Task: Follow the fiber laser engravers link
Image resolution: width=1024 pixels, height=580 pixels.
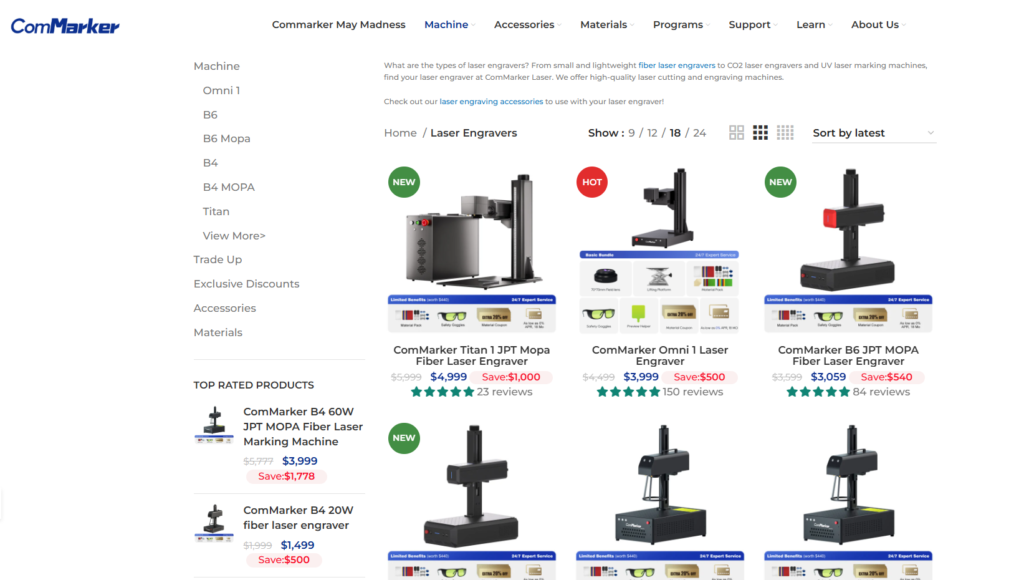Action: pos(677,65)
